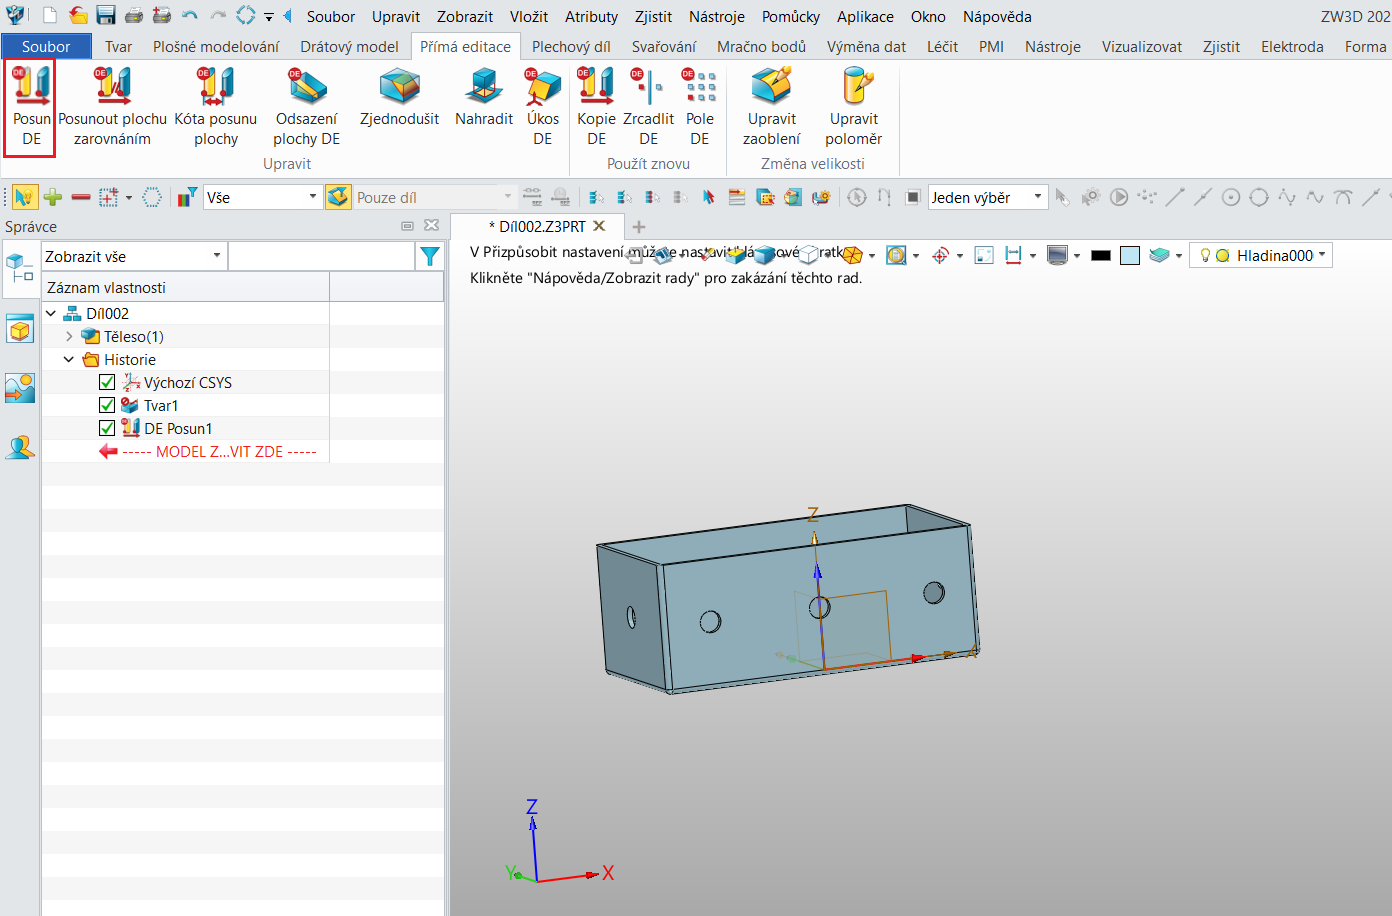Image resolution: width=1392 pixels, height=916 pixels.
Task: Expand the Těleso(1) tree node
Action: [69, 336]
